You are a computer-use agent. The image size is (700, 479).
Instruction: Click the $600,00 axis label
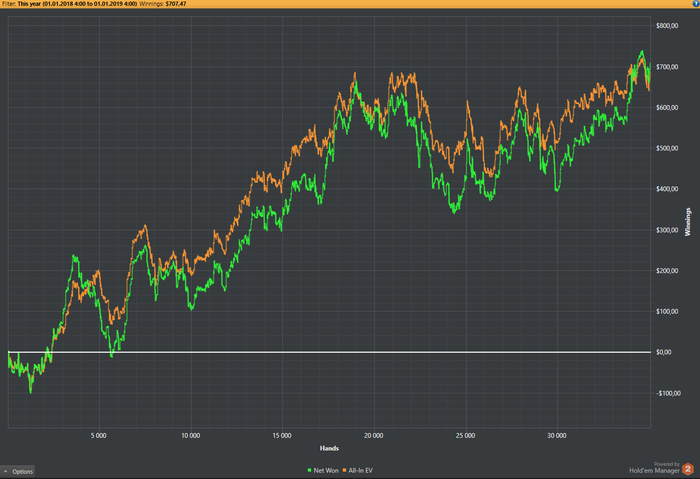[x=667, y=108]
